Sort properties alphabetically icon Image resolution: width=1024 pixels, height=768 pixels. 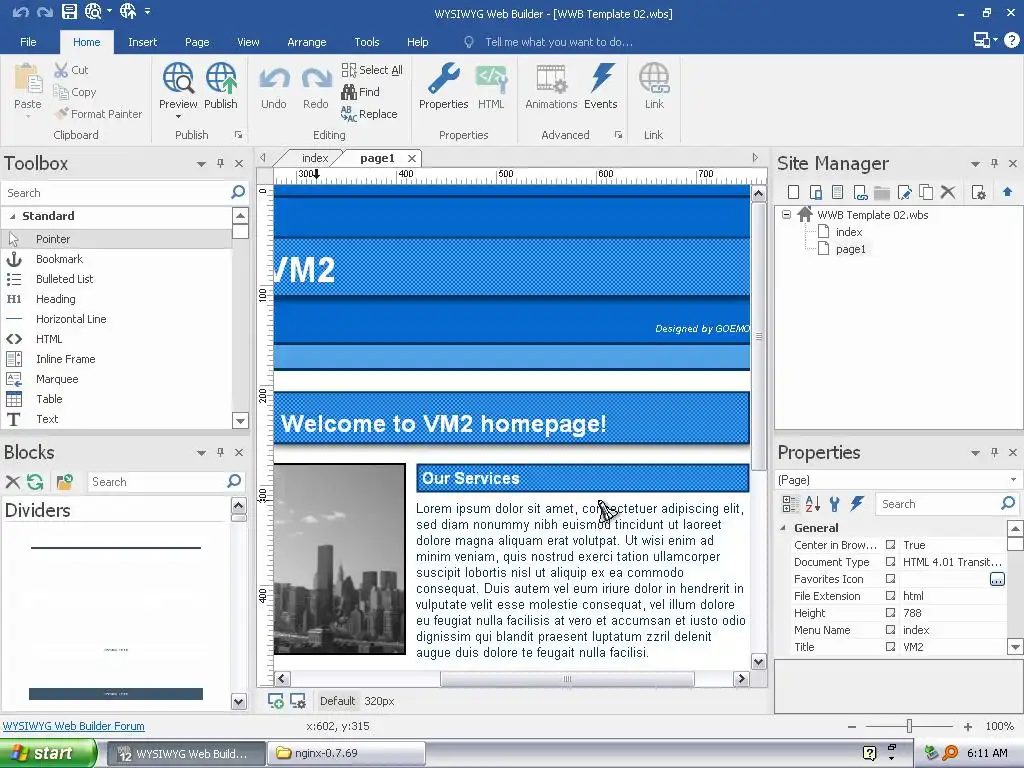812,504
